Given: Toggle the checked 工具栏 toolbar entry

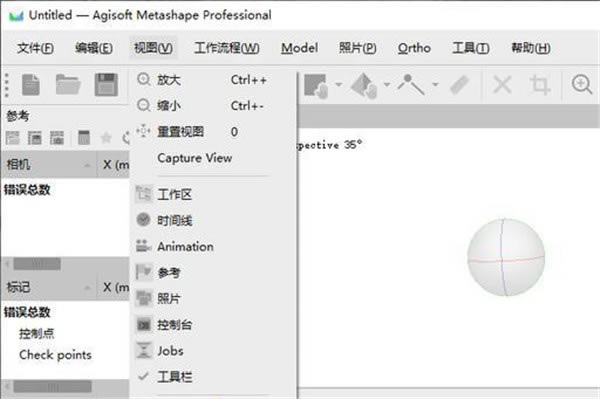Looking at the screenshot, I should 213,377.
